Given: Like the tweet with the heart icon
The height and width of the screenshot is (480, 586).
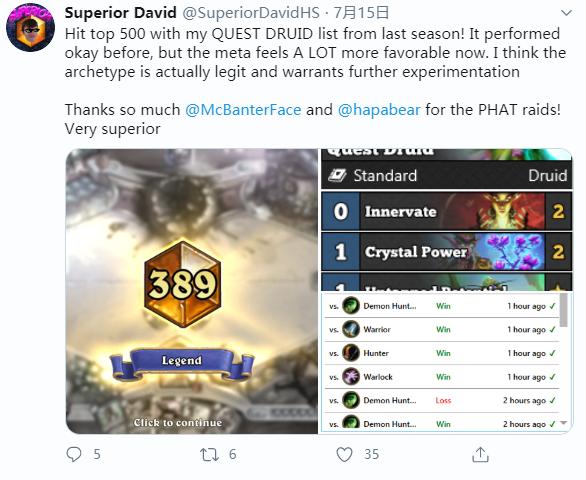Looking at the screenshot, I should pos(344,455).
